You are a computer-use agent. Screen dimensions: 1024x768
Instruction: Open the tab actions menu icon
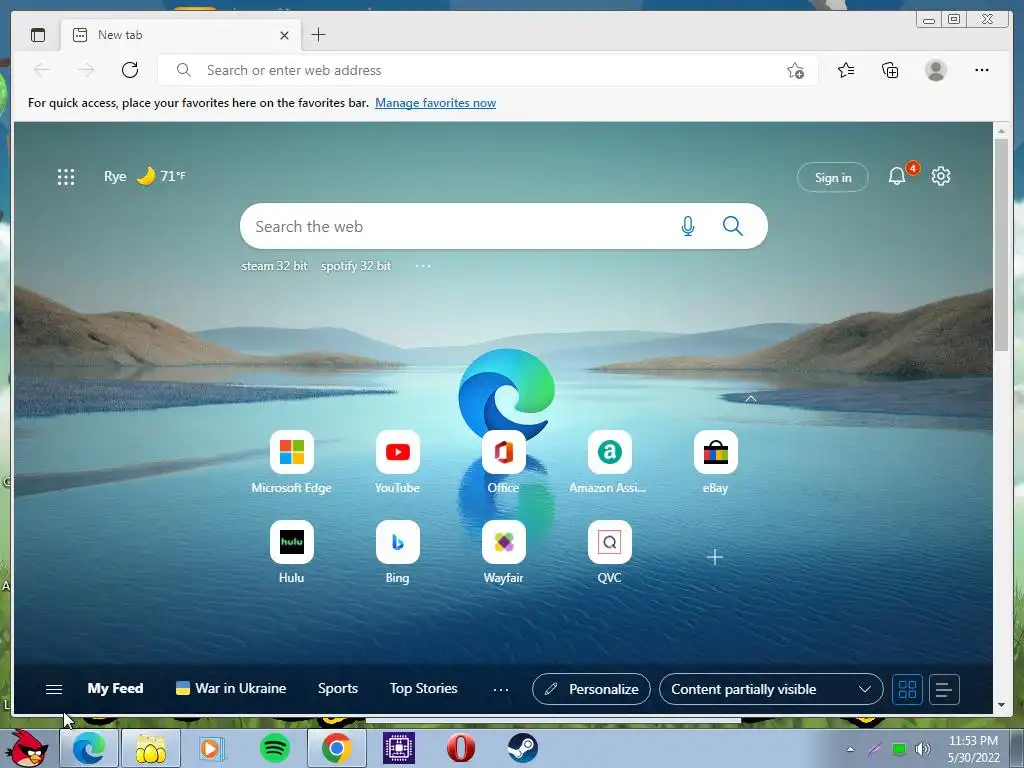click(x=38, y=35)
